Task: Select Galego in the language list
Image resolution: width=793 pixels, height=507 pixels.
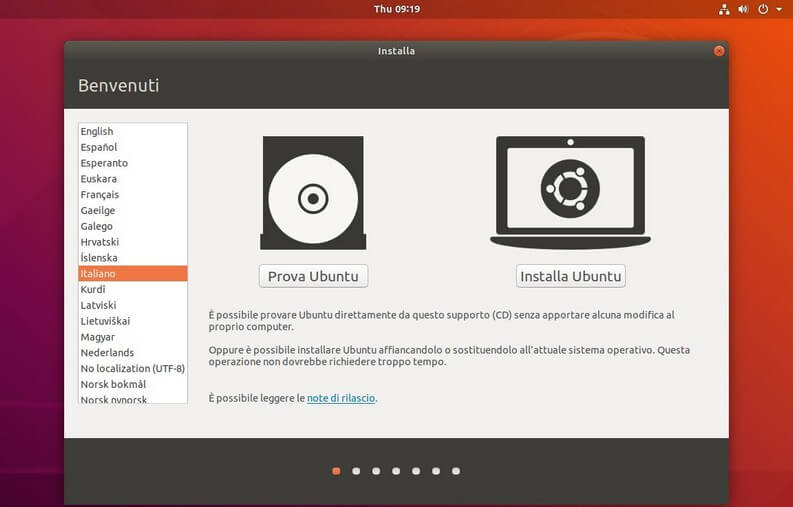Action: pyautogui.click(x=133, y=226)
